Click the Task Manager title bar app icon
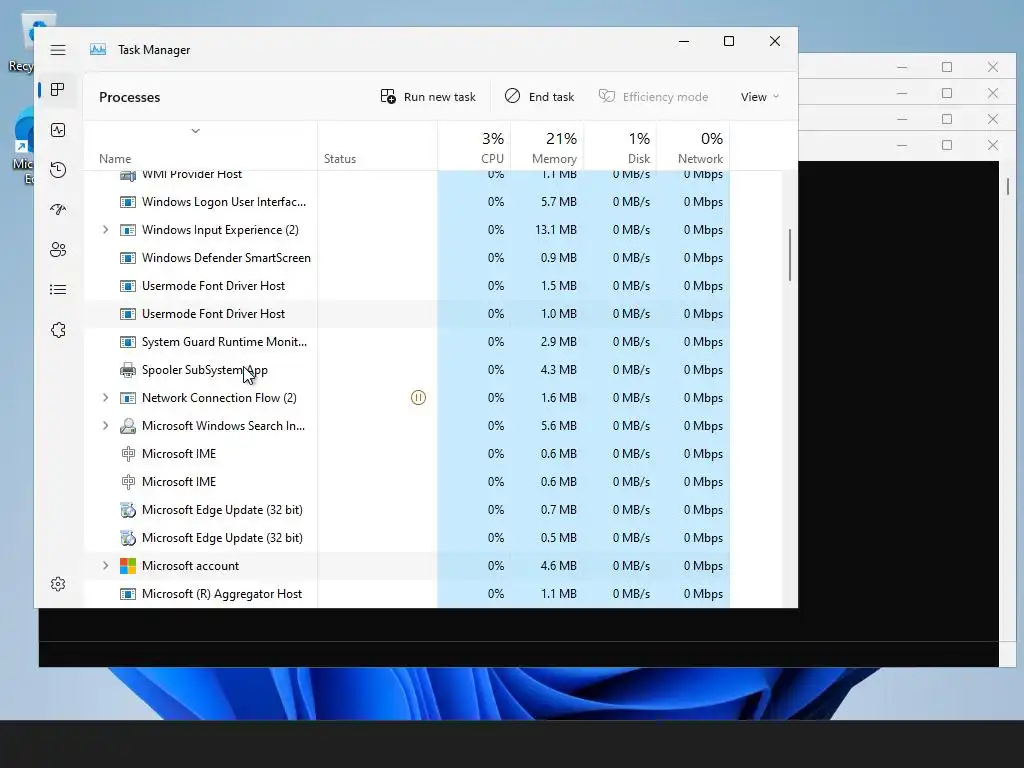 coord(98,50)
